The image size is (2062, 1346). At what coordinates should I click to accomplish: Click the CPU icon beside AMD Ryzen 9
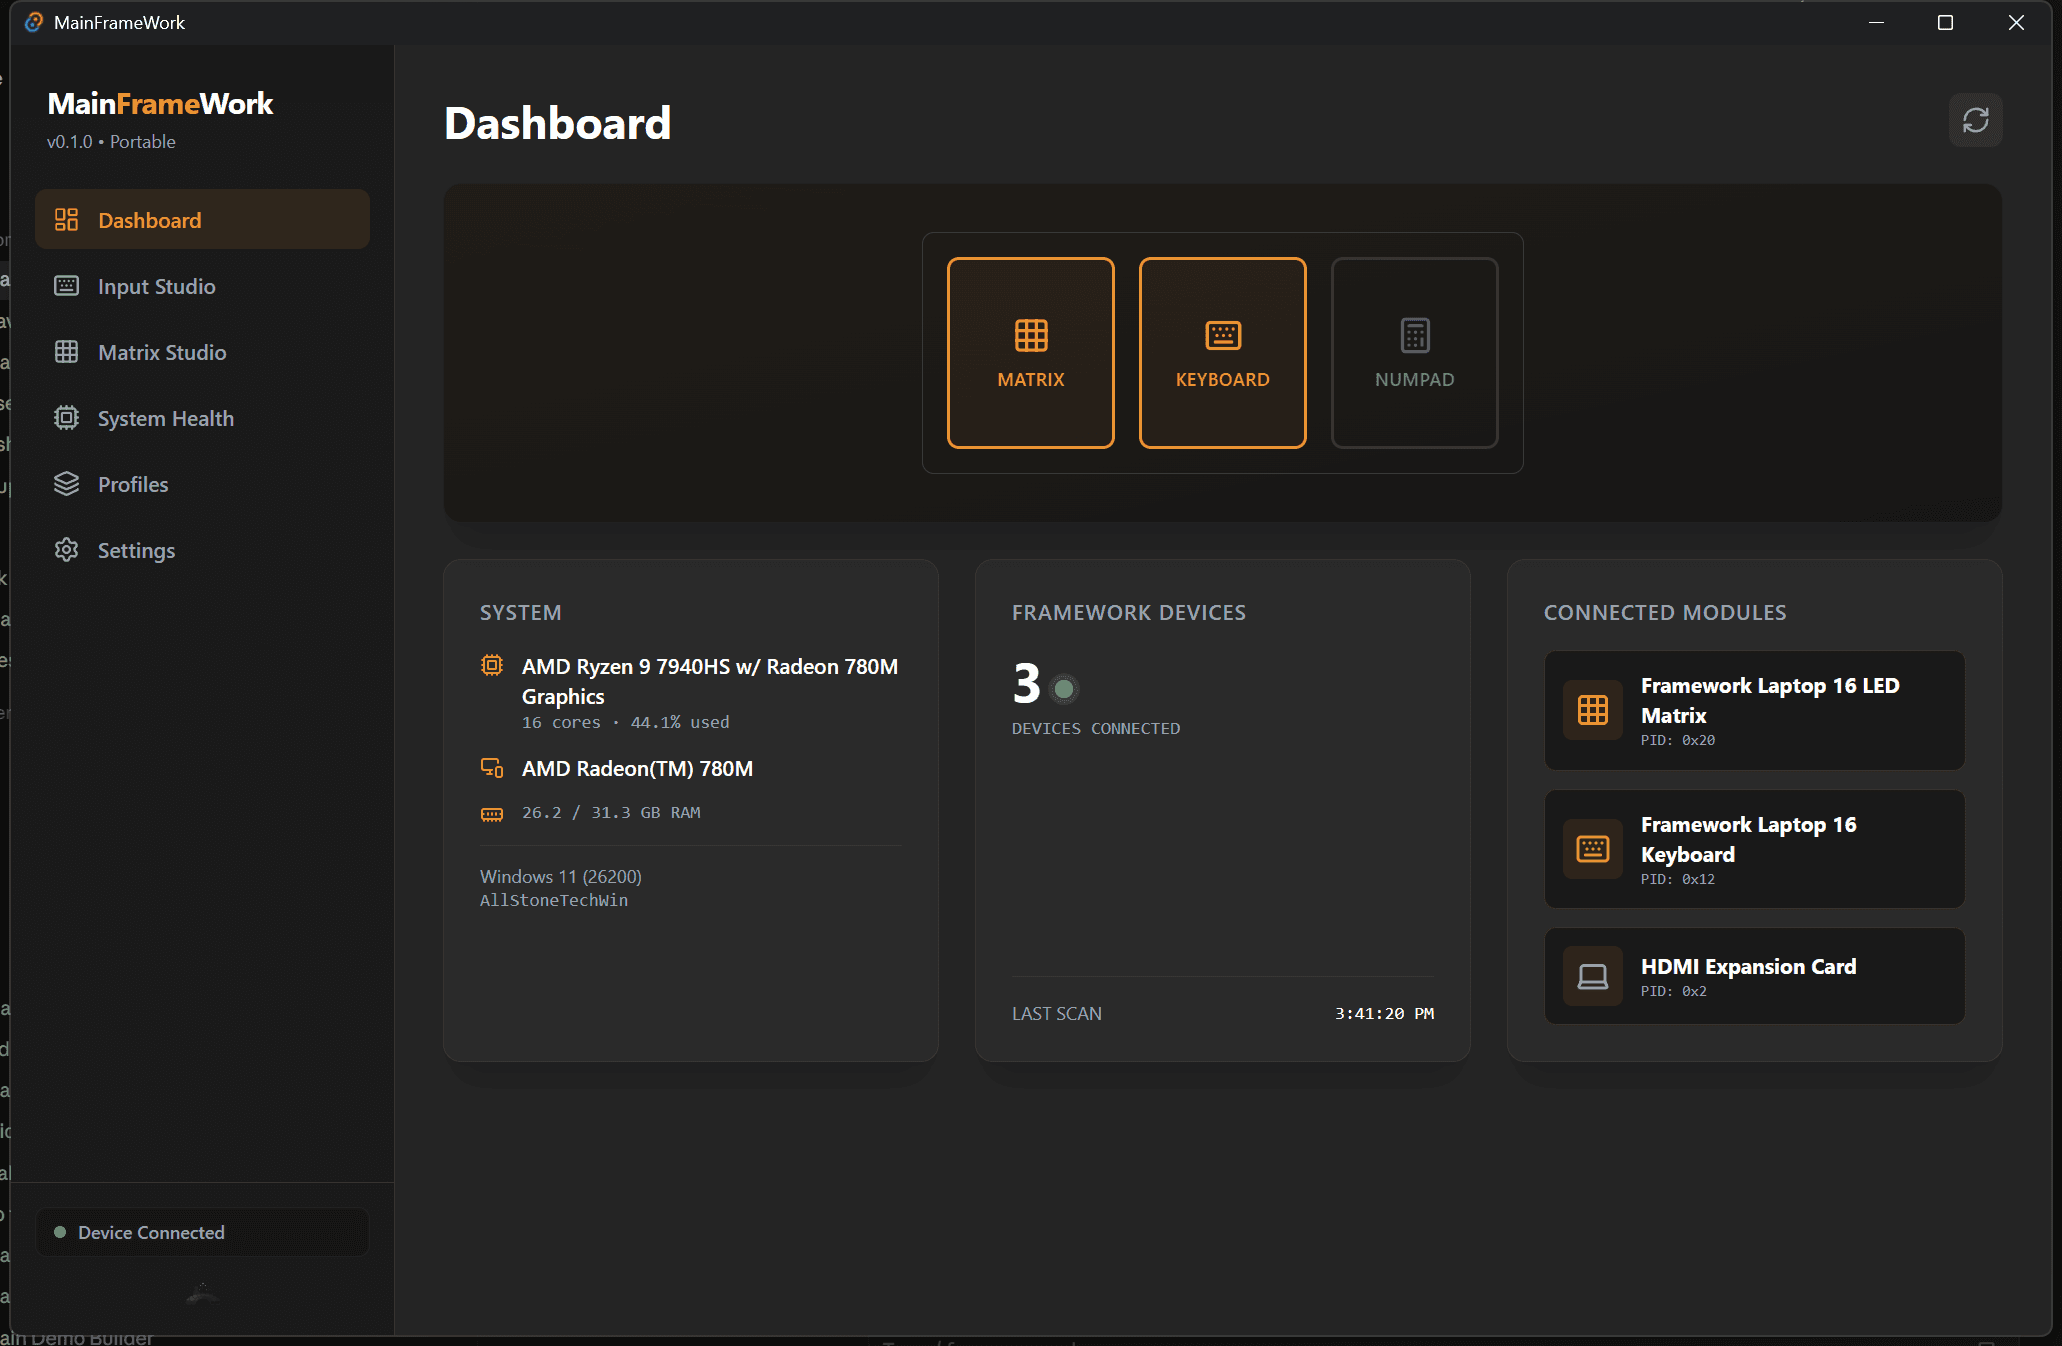pyautogui.click(x=492, y=665)
